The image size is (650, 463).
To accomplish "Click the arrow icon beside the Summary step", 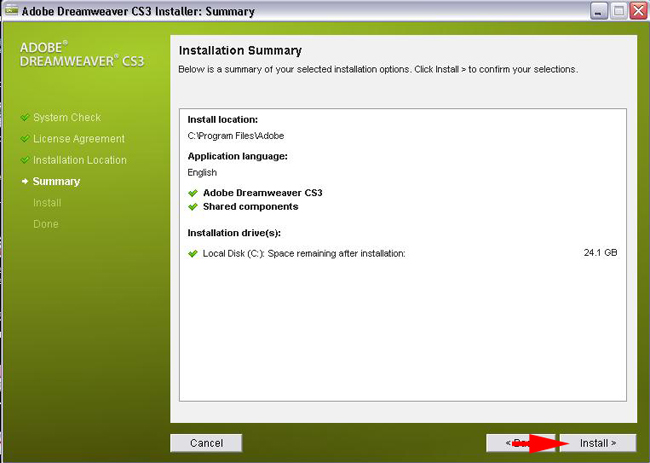I will pyautogui.click(x=24, y=182).
